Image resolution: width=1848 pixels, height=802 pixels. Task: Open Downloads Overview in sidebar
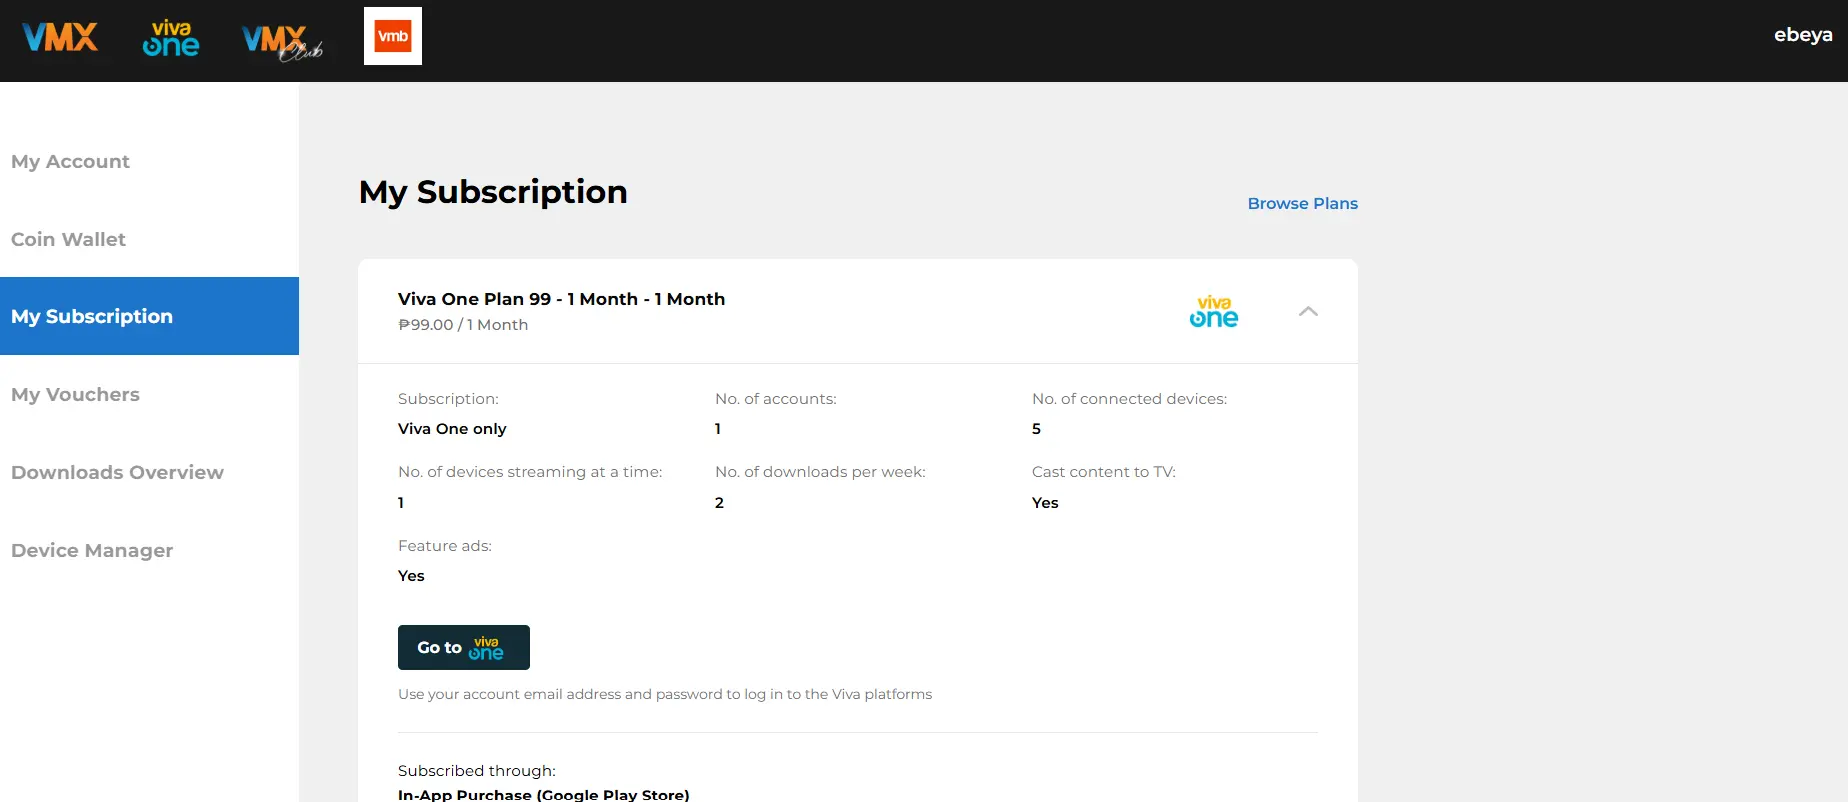point(117,472)
